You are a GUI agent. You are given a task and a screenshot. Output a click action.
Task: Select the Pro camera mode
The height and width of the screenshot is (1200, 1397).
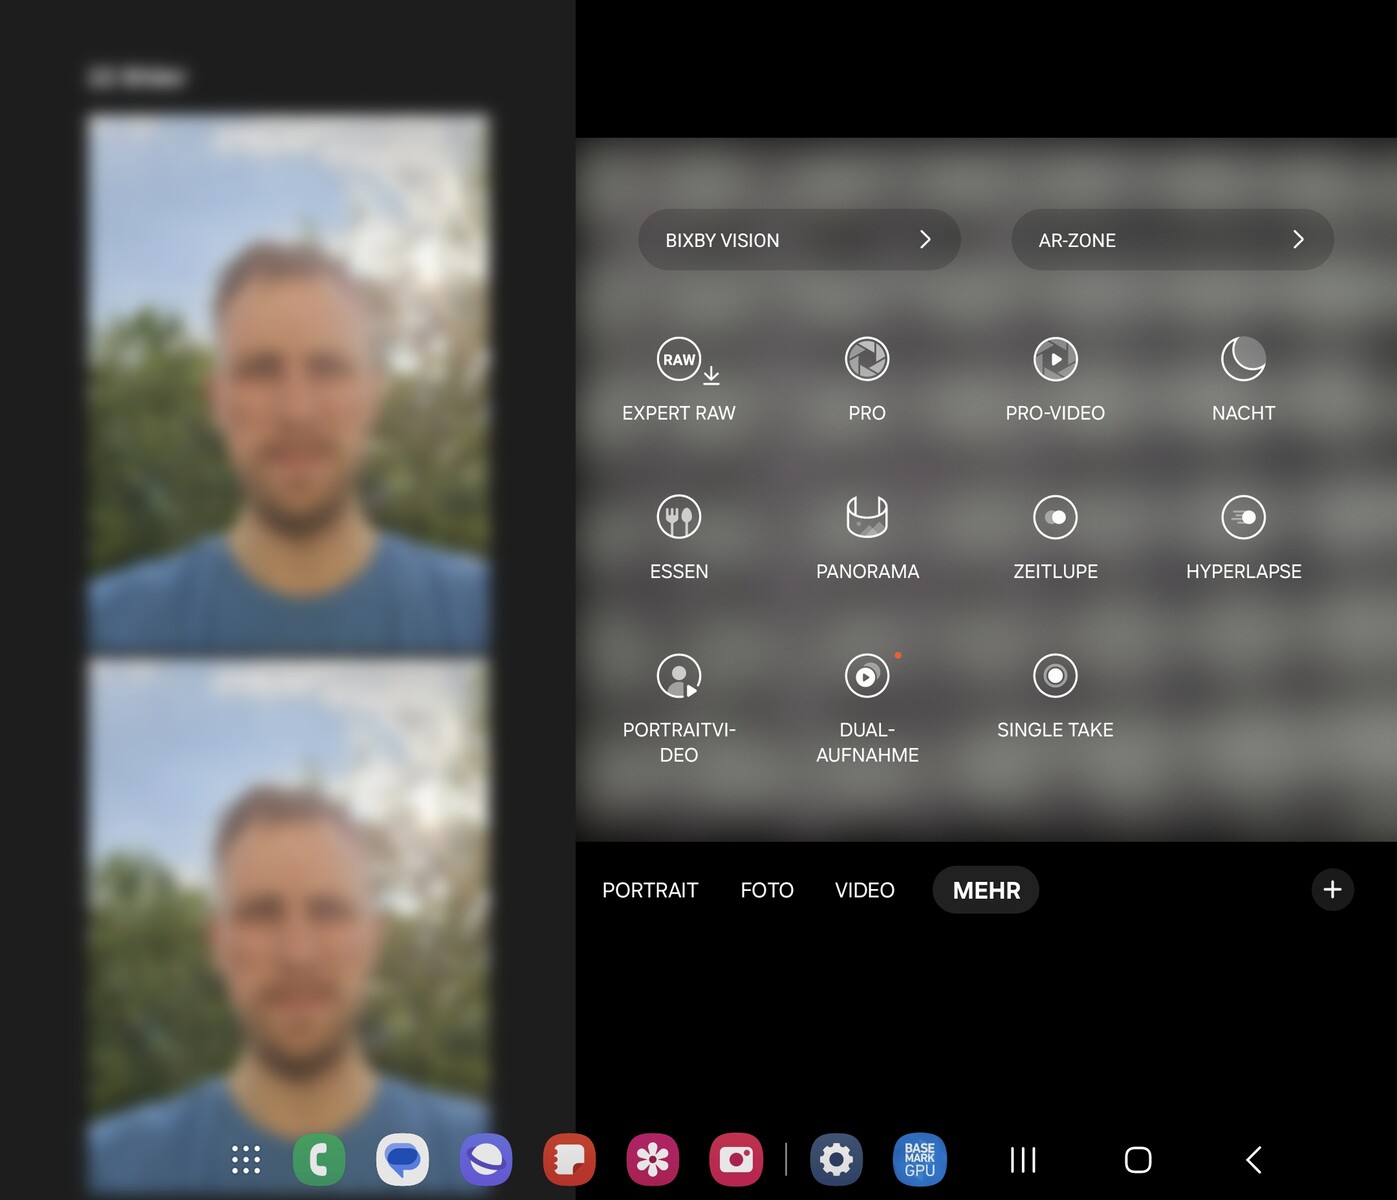coord(867,379)
